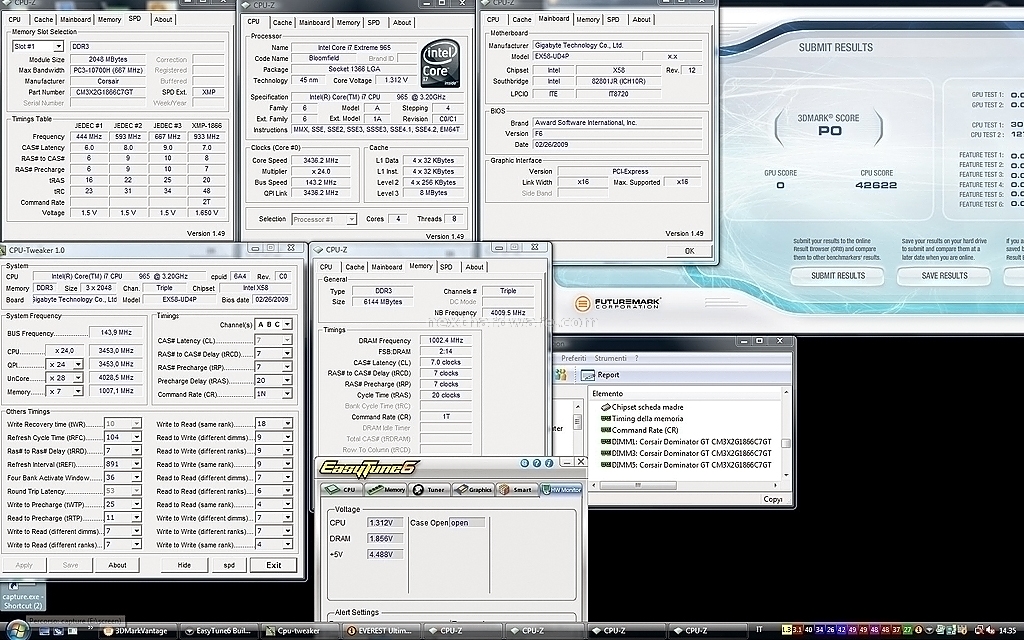Click the Exit button in CPU-Tweaker
The image size is (1024, 640).
[x=274, y=566]
